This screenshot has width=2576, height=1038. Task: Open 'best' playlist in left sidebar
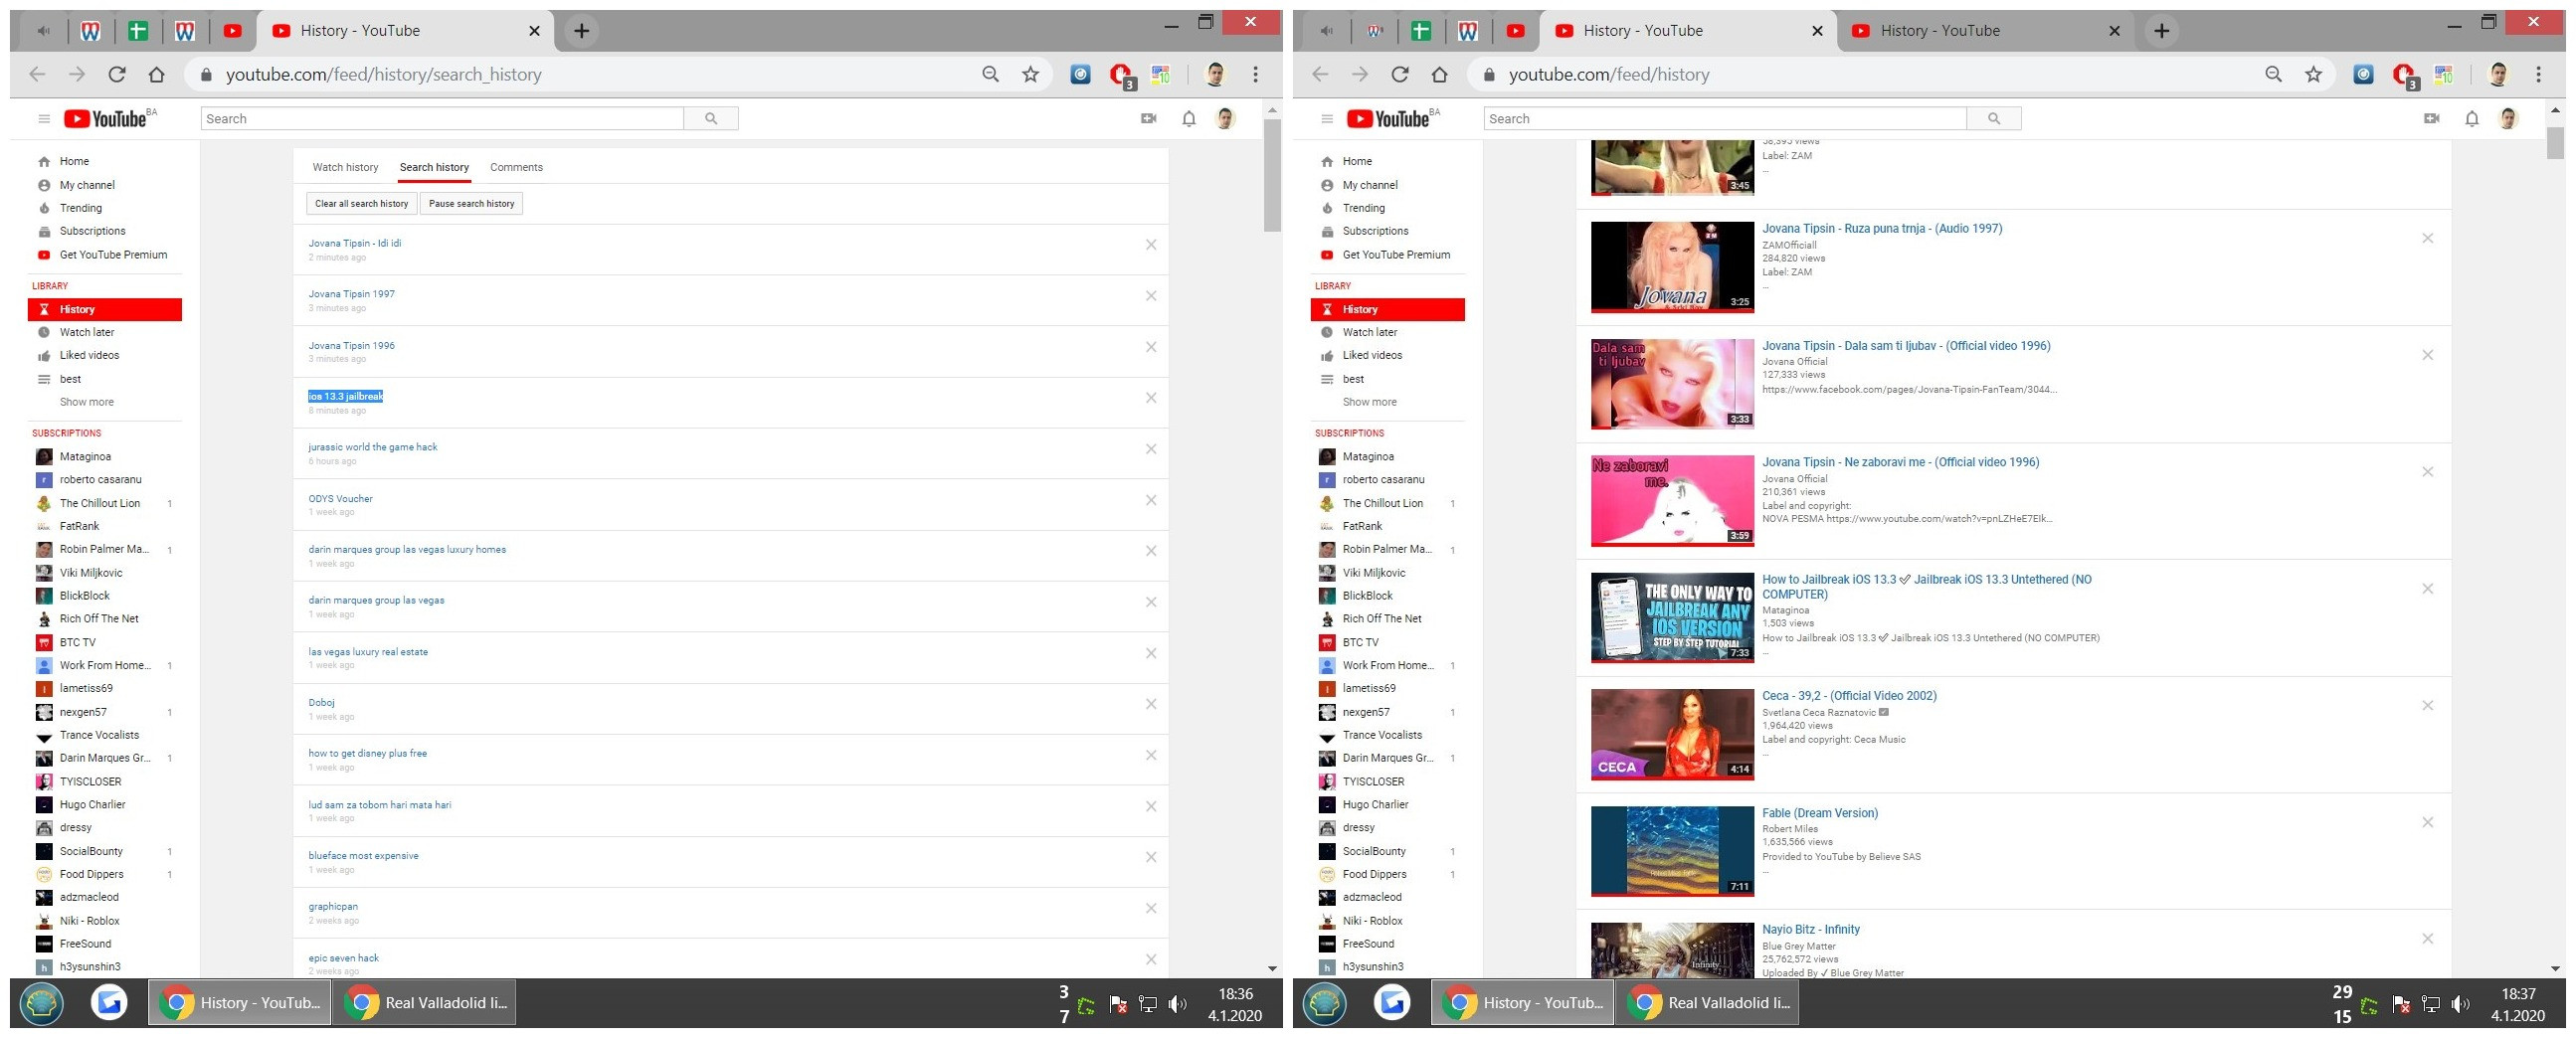(x=70, y=379)
